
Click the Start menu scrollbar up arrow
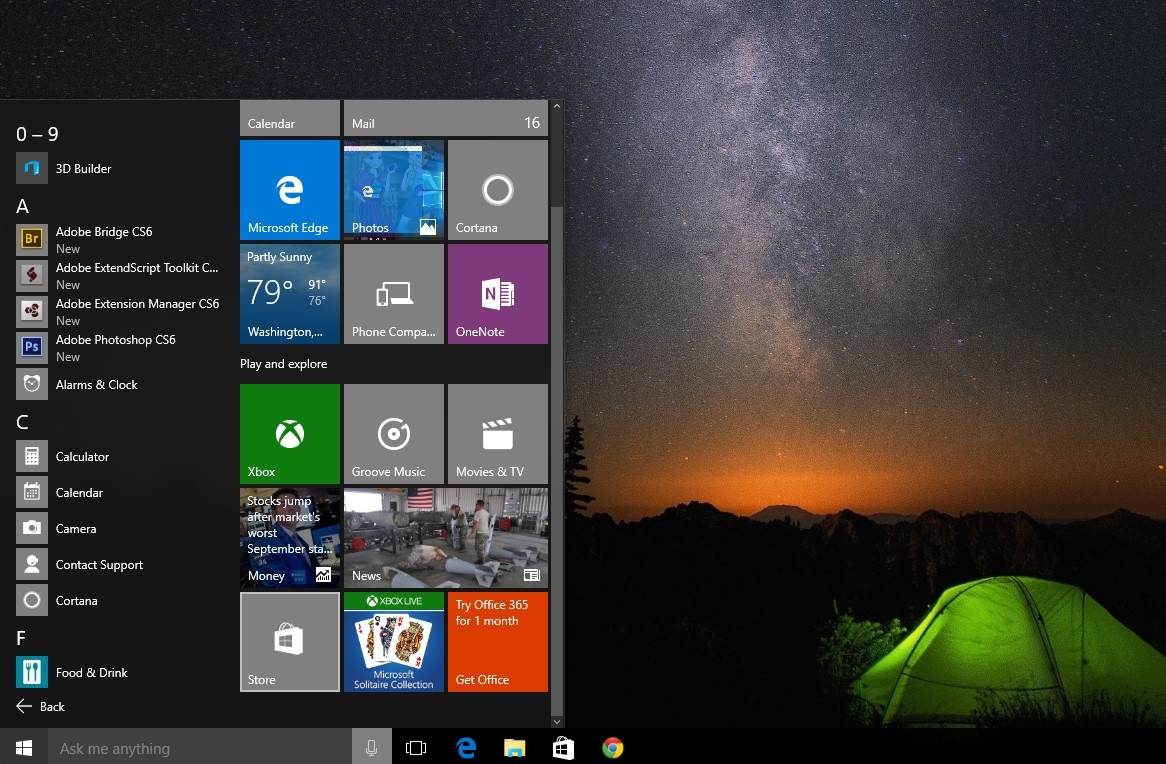(557, 106)
